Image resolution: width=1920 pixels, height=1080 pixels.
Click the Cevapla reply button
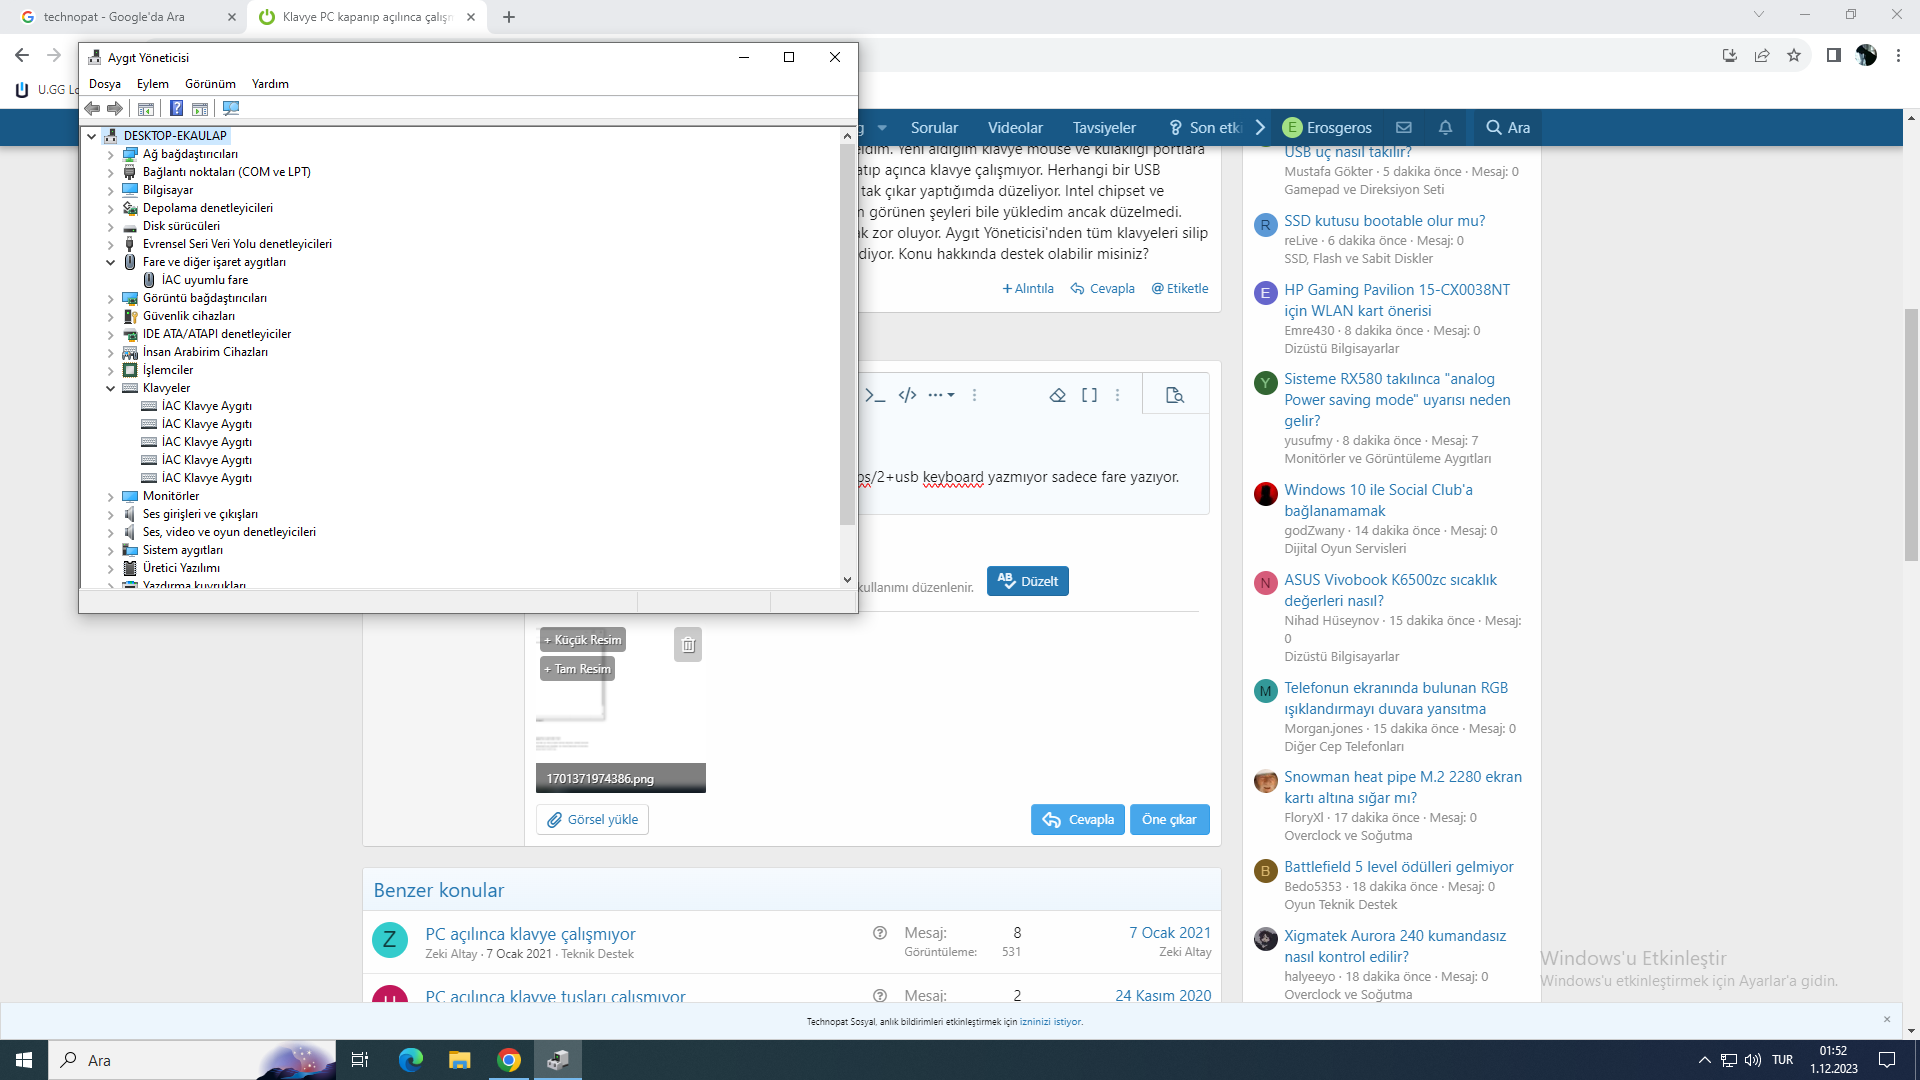click(x=1077, y=819)
